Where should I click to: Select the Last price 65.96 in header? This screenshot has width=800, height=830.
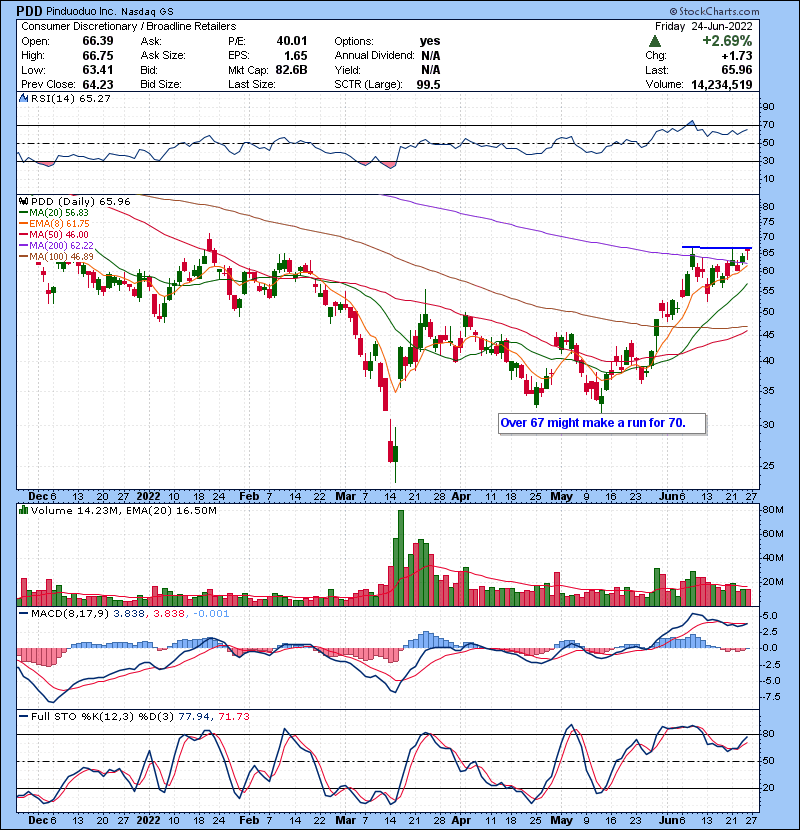pyautogui.click(x=737, y=70)
